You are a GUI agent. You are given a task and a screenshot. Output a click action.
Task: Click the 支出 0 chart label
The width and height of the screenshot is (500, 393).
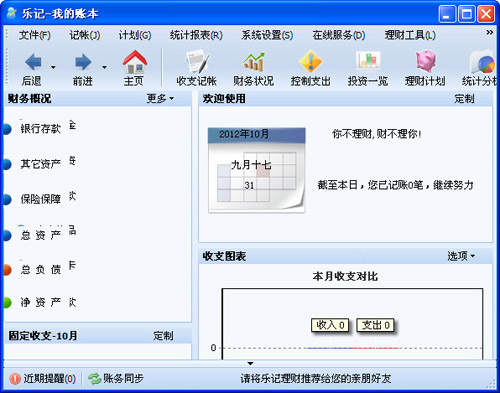point(375,325)
